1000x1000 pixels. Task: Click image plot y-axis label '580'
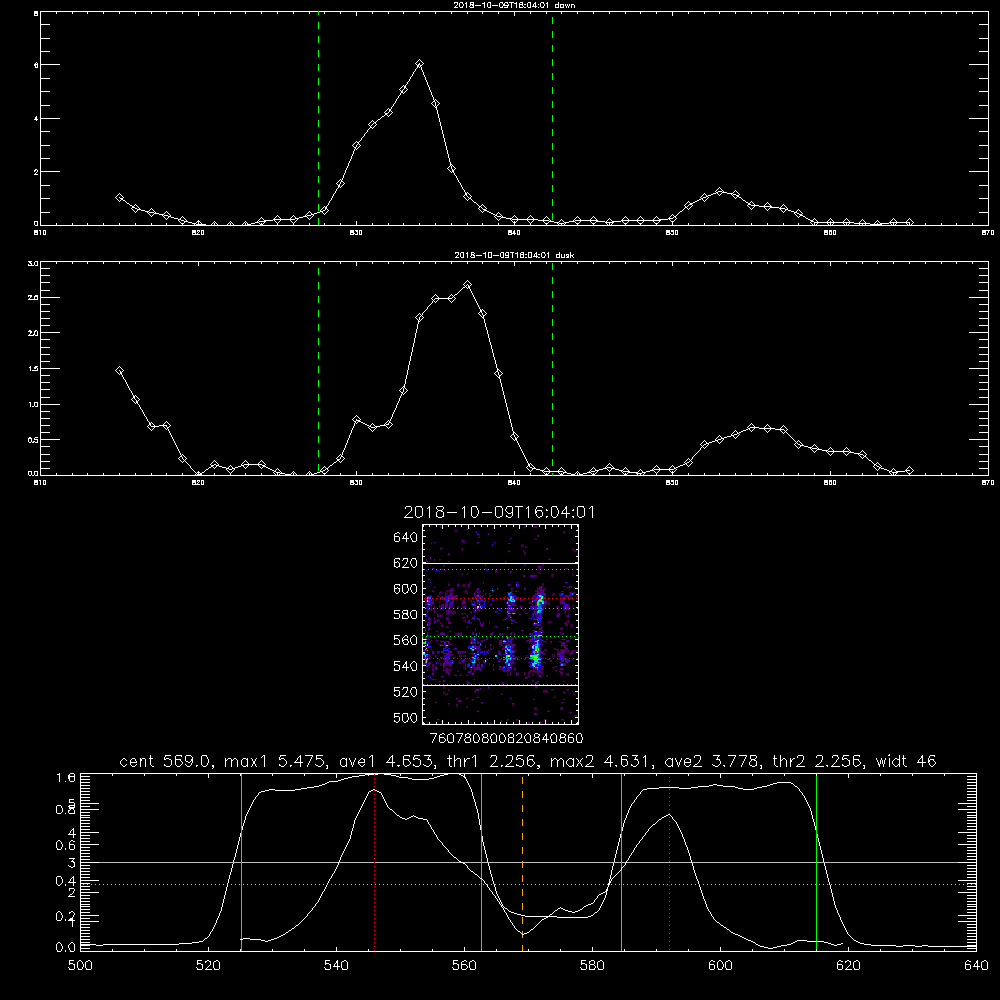[406, 615]
